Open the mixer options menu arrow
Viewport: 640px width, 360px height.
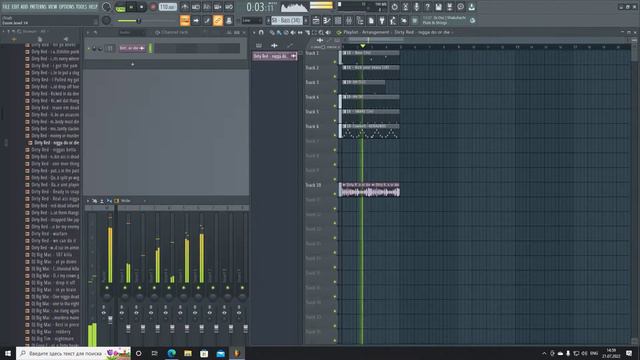pyautogui.click(x=88, y=201)
